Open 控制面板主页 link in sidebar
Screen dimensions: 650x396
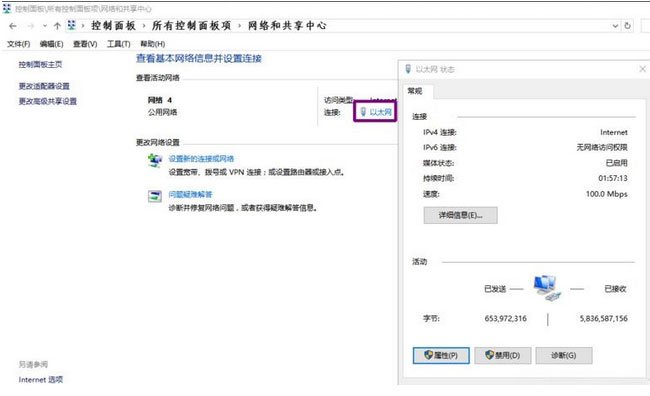click(x=40, y=64)
